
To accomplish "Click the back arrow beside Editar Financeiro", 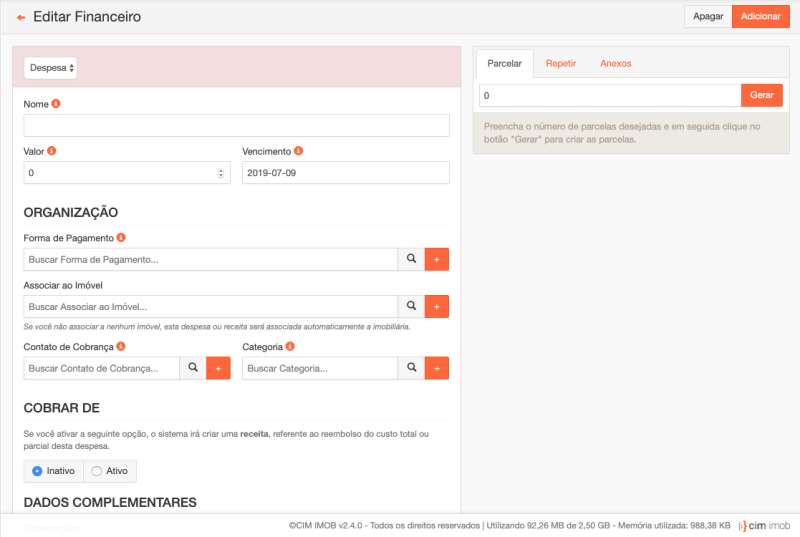I will 21,17.
